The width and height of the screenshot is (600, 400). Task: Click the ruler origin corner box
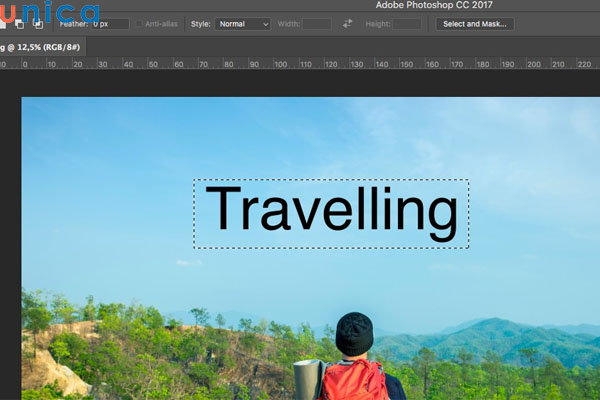[x=3, y=65]
